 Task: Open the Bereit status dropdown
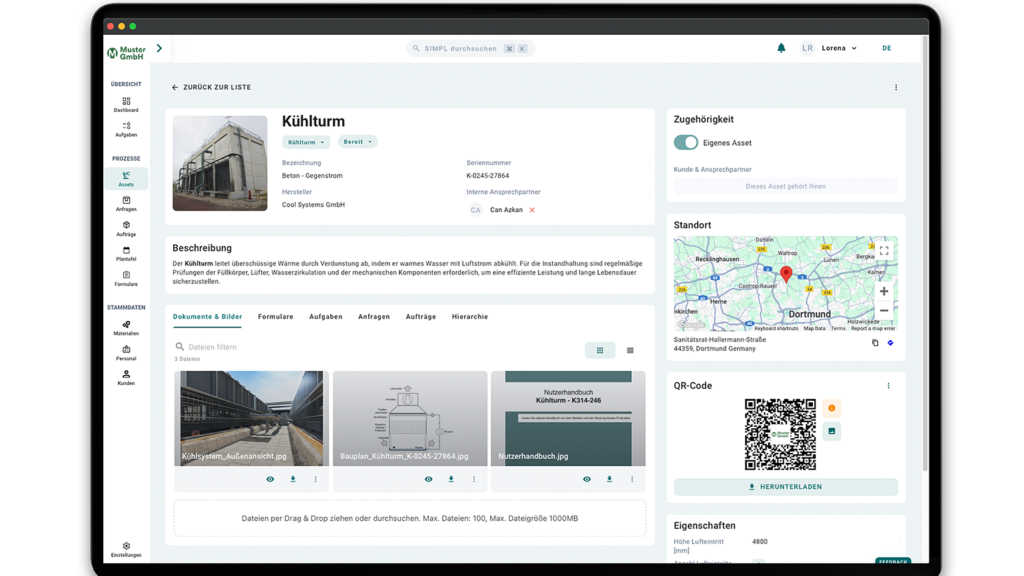(x=355, y=141)
